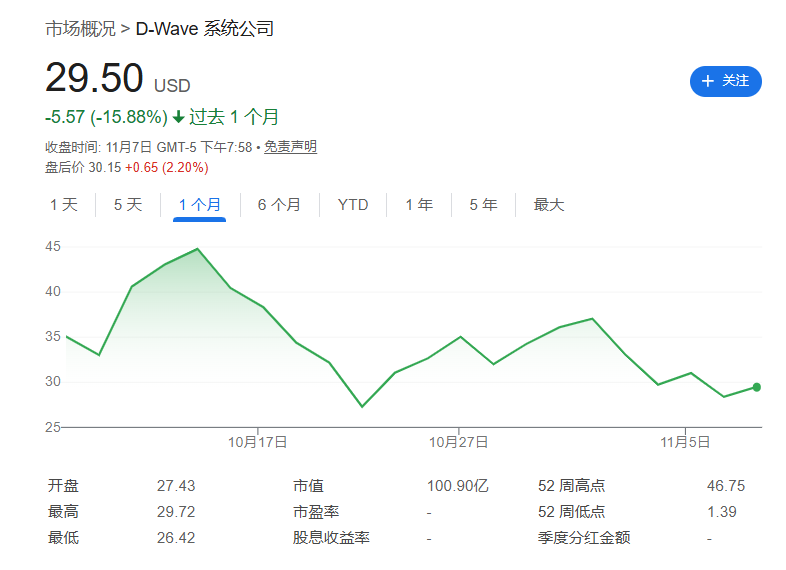Click the 52 周高点 value 46.75

(726, 486)
